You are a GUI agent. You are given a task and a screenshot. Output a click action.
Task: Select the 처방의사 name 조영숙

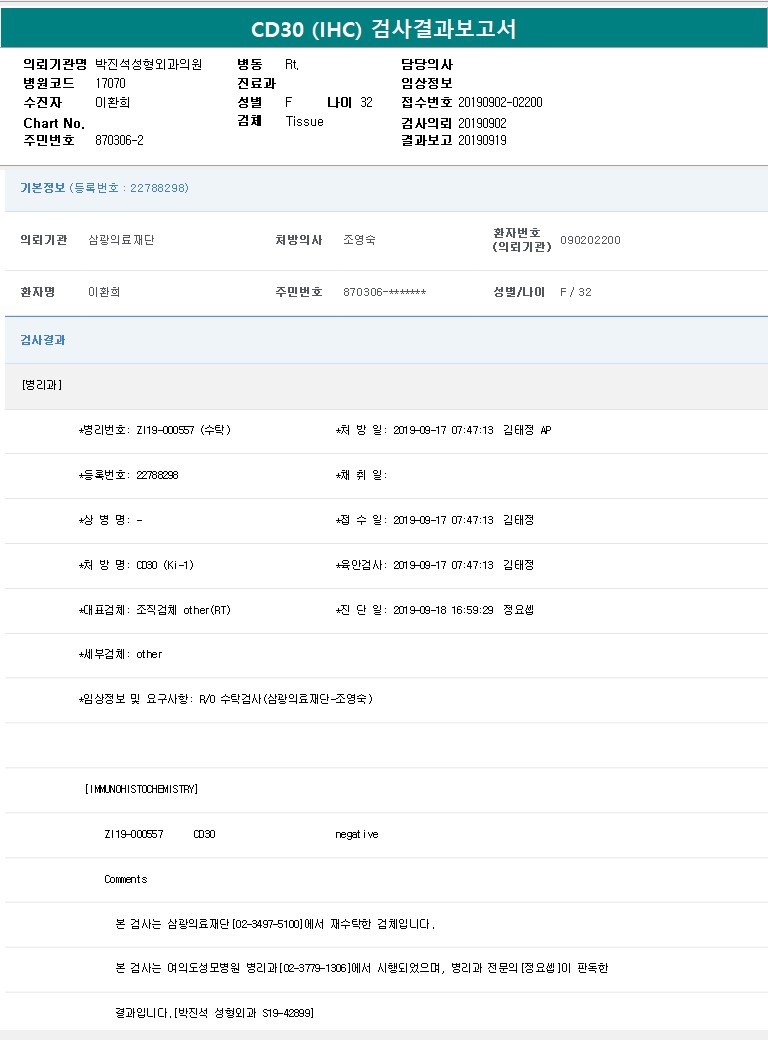[x=359, y=240]
